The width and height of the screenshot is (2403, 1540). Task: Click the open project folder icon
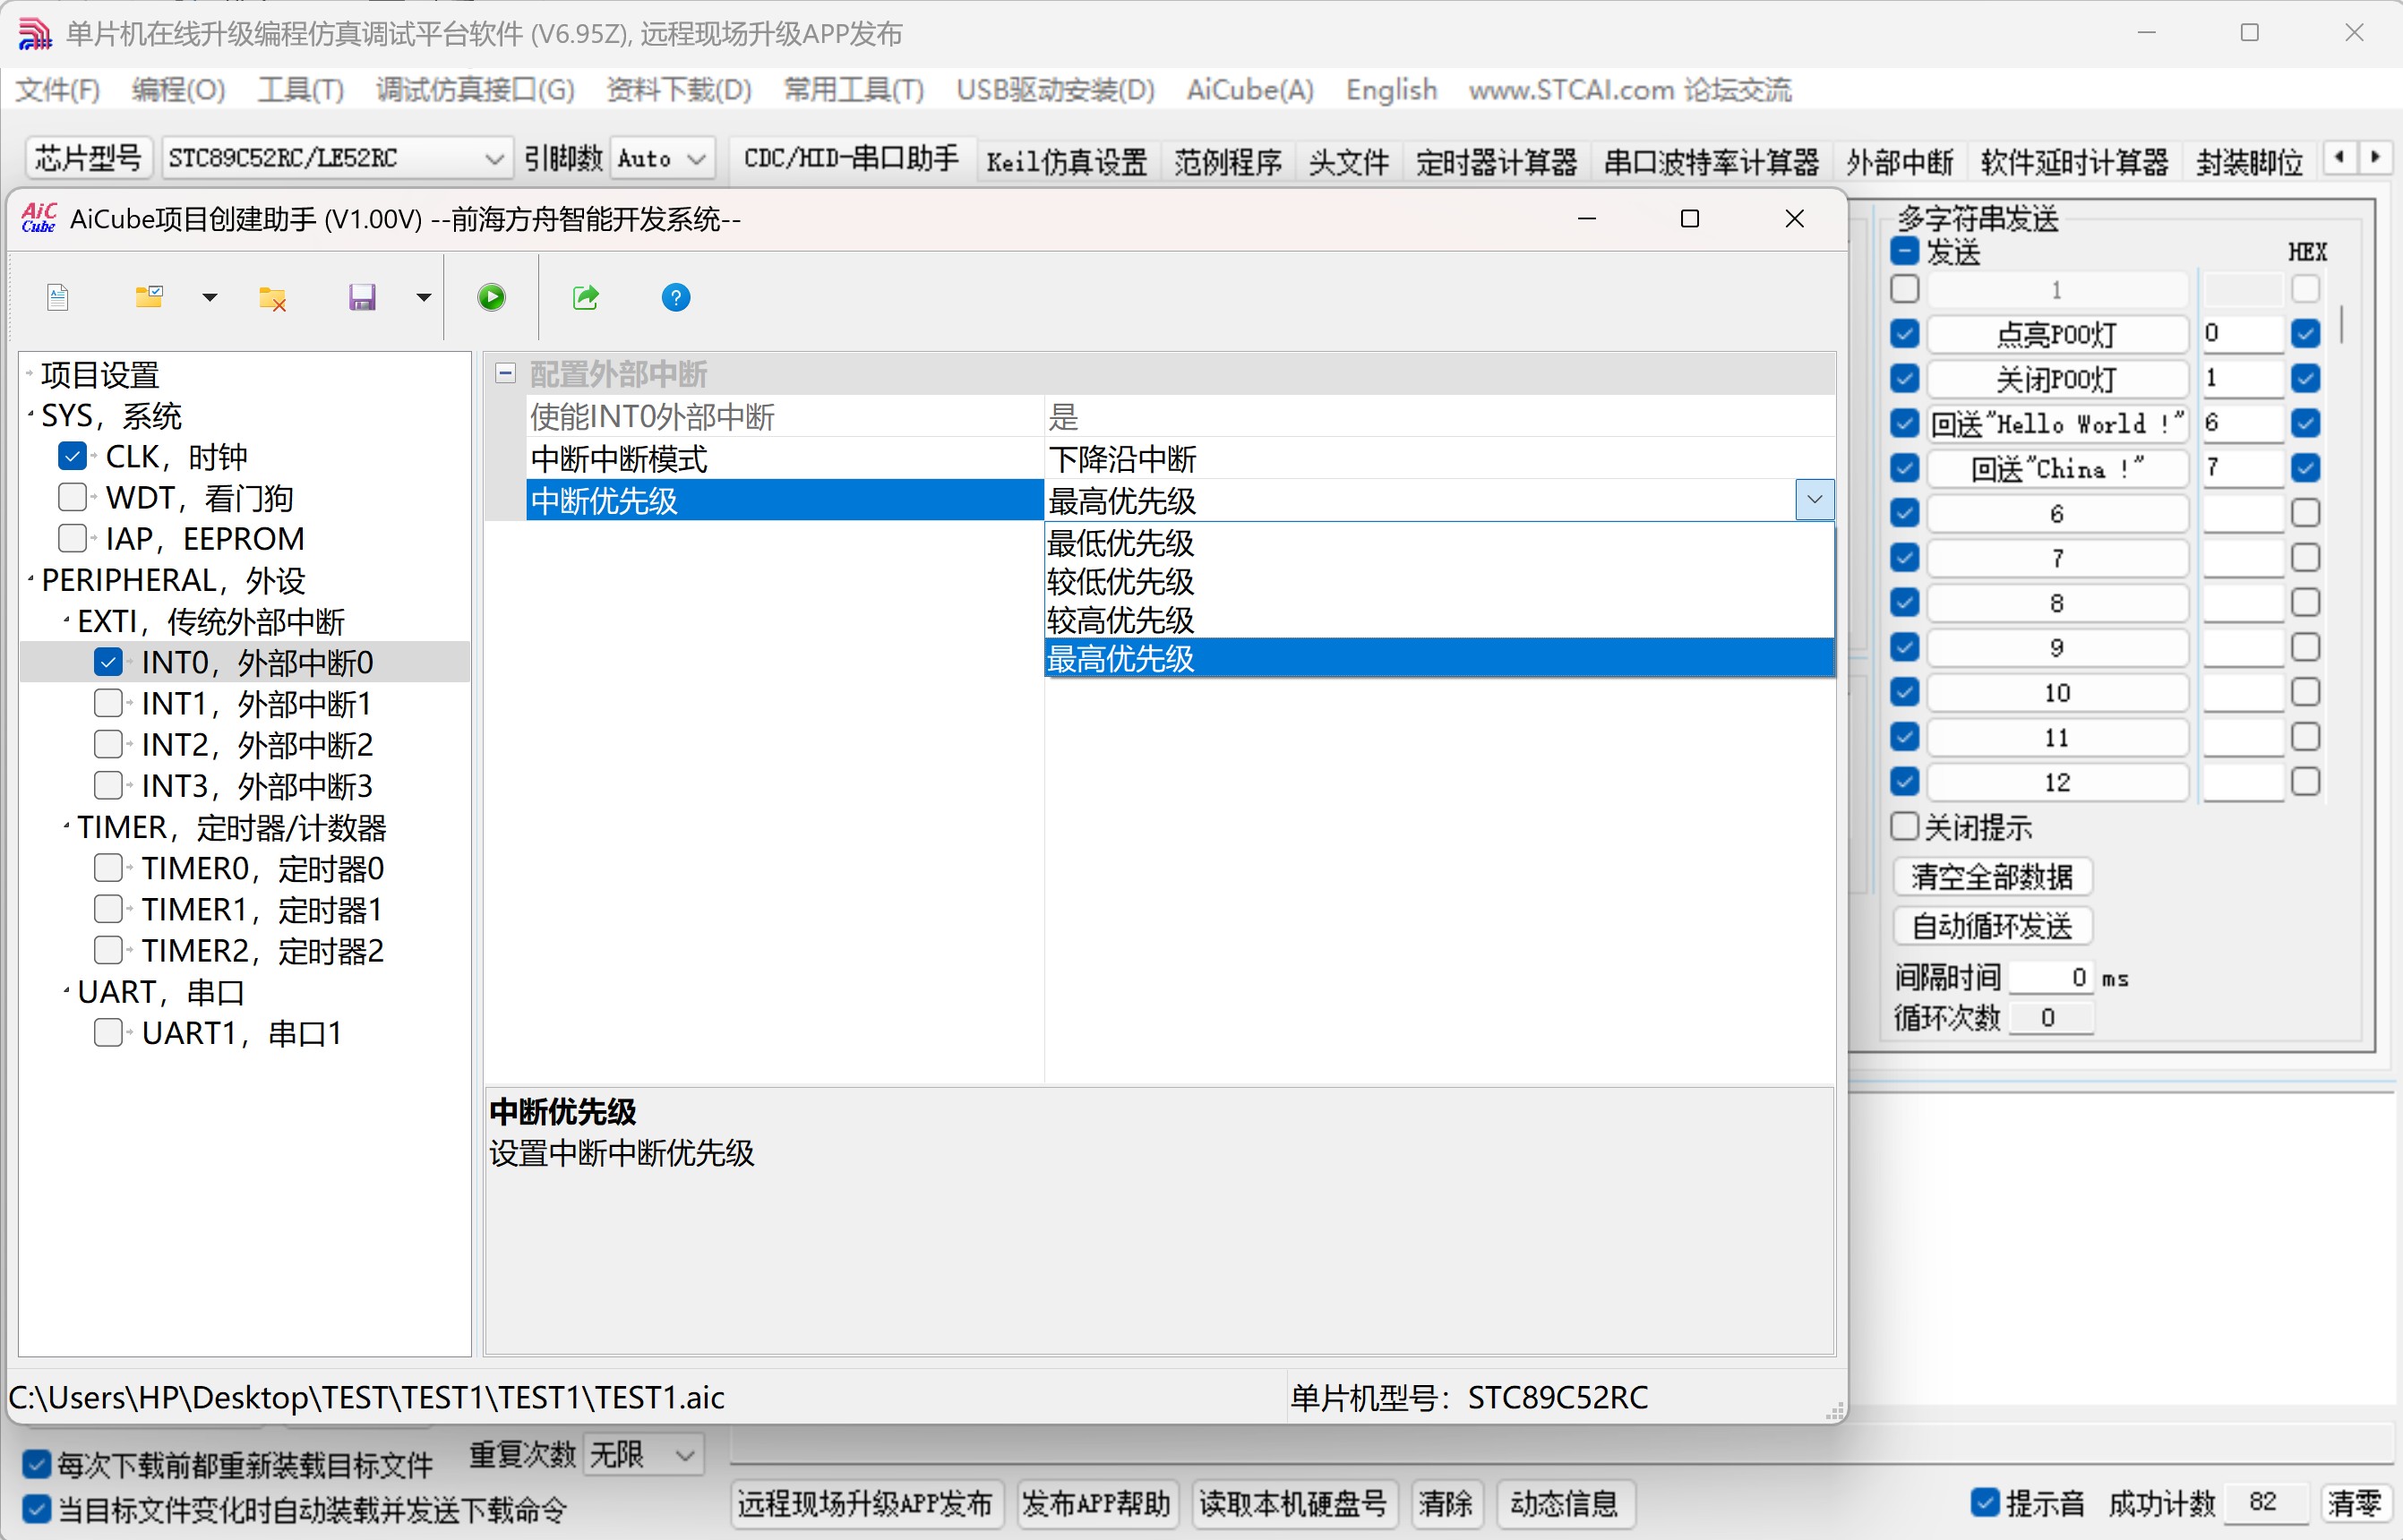(150, 297)
